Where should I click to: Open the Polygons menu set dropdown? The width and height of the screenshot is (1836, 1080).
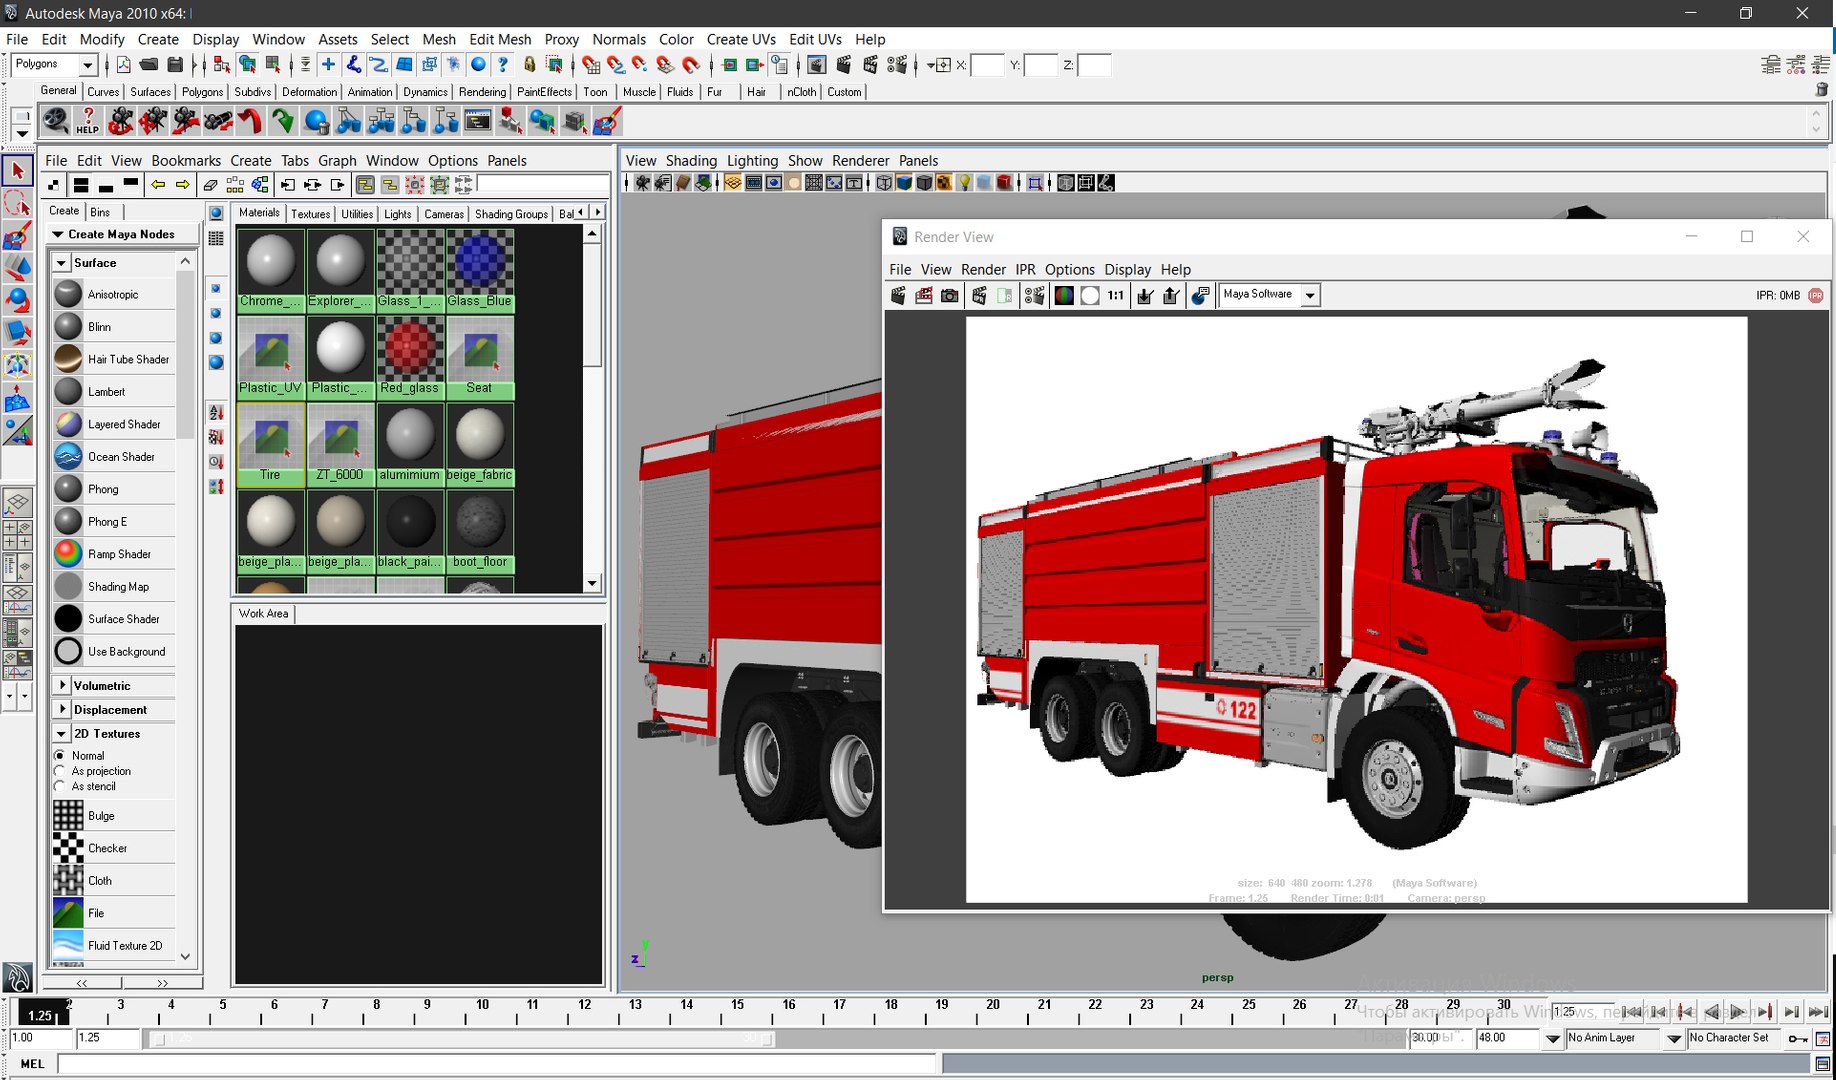click(87, 65)
